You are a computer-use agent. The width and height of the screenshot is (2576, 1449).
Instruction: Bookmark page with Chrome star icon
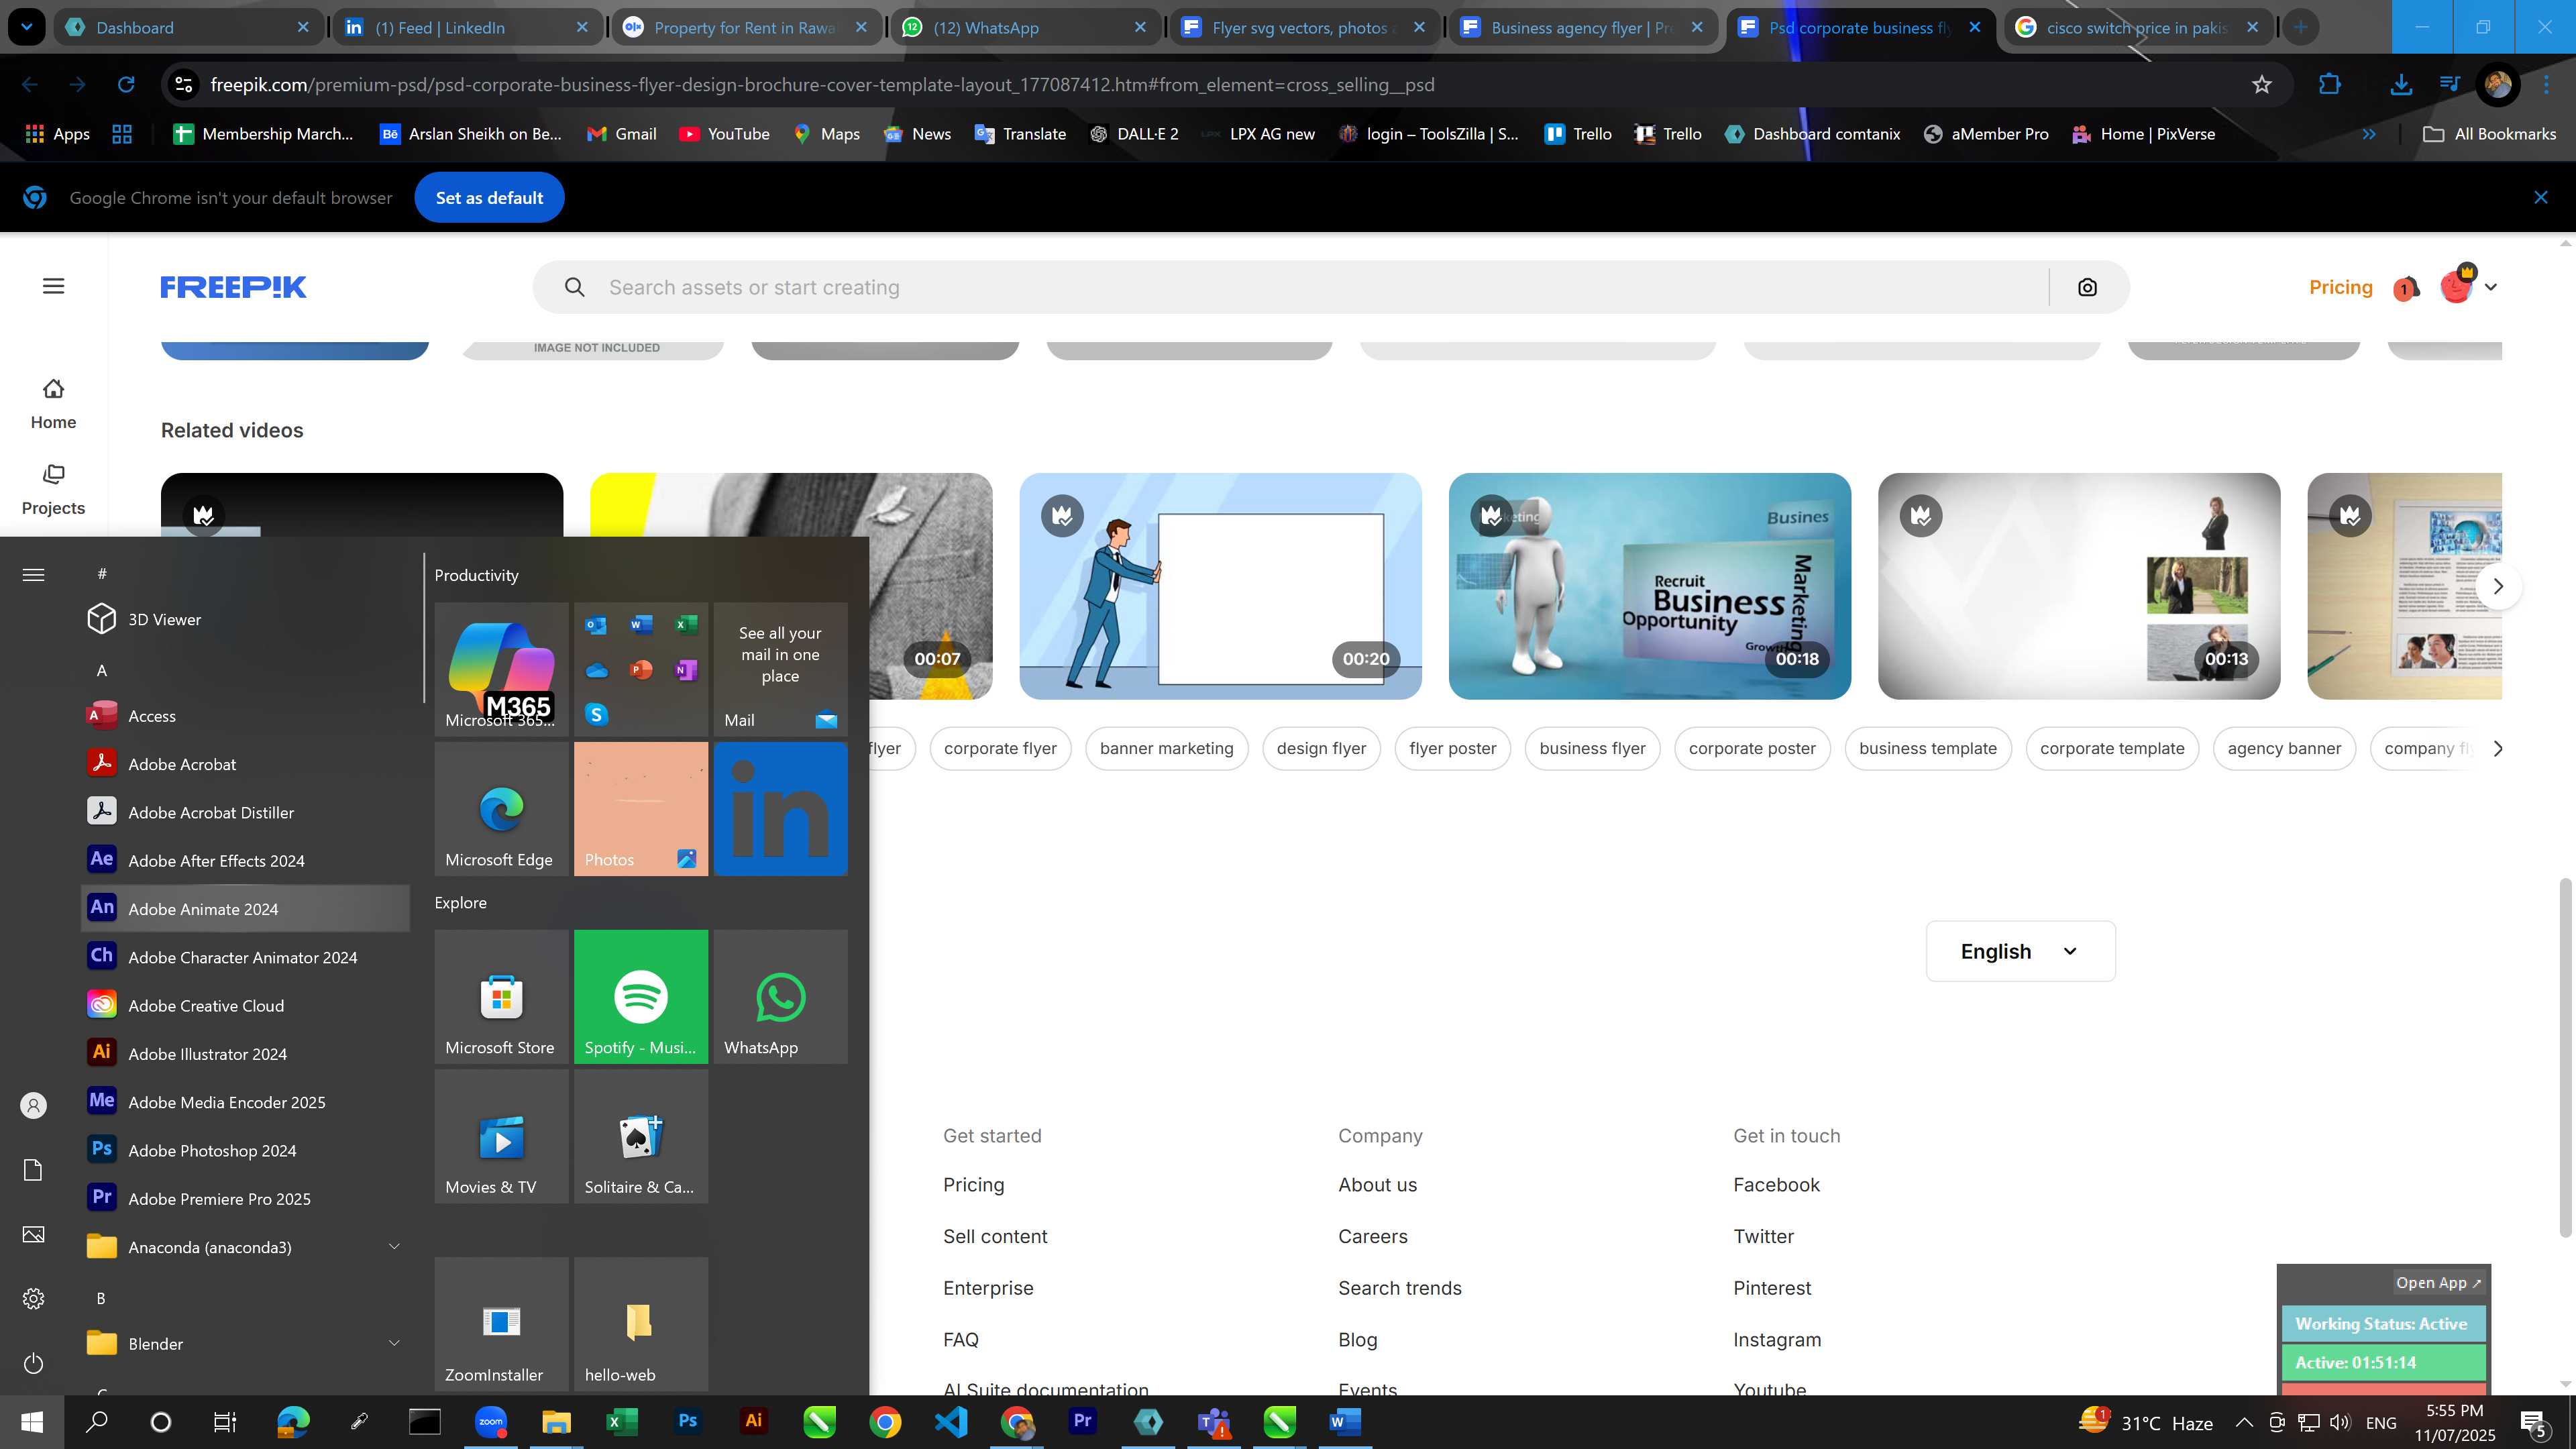[2262, 85]
